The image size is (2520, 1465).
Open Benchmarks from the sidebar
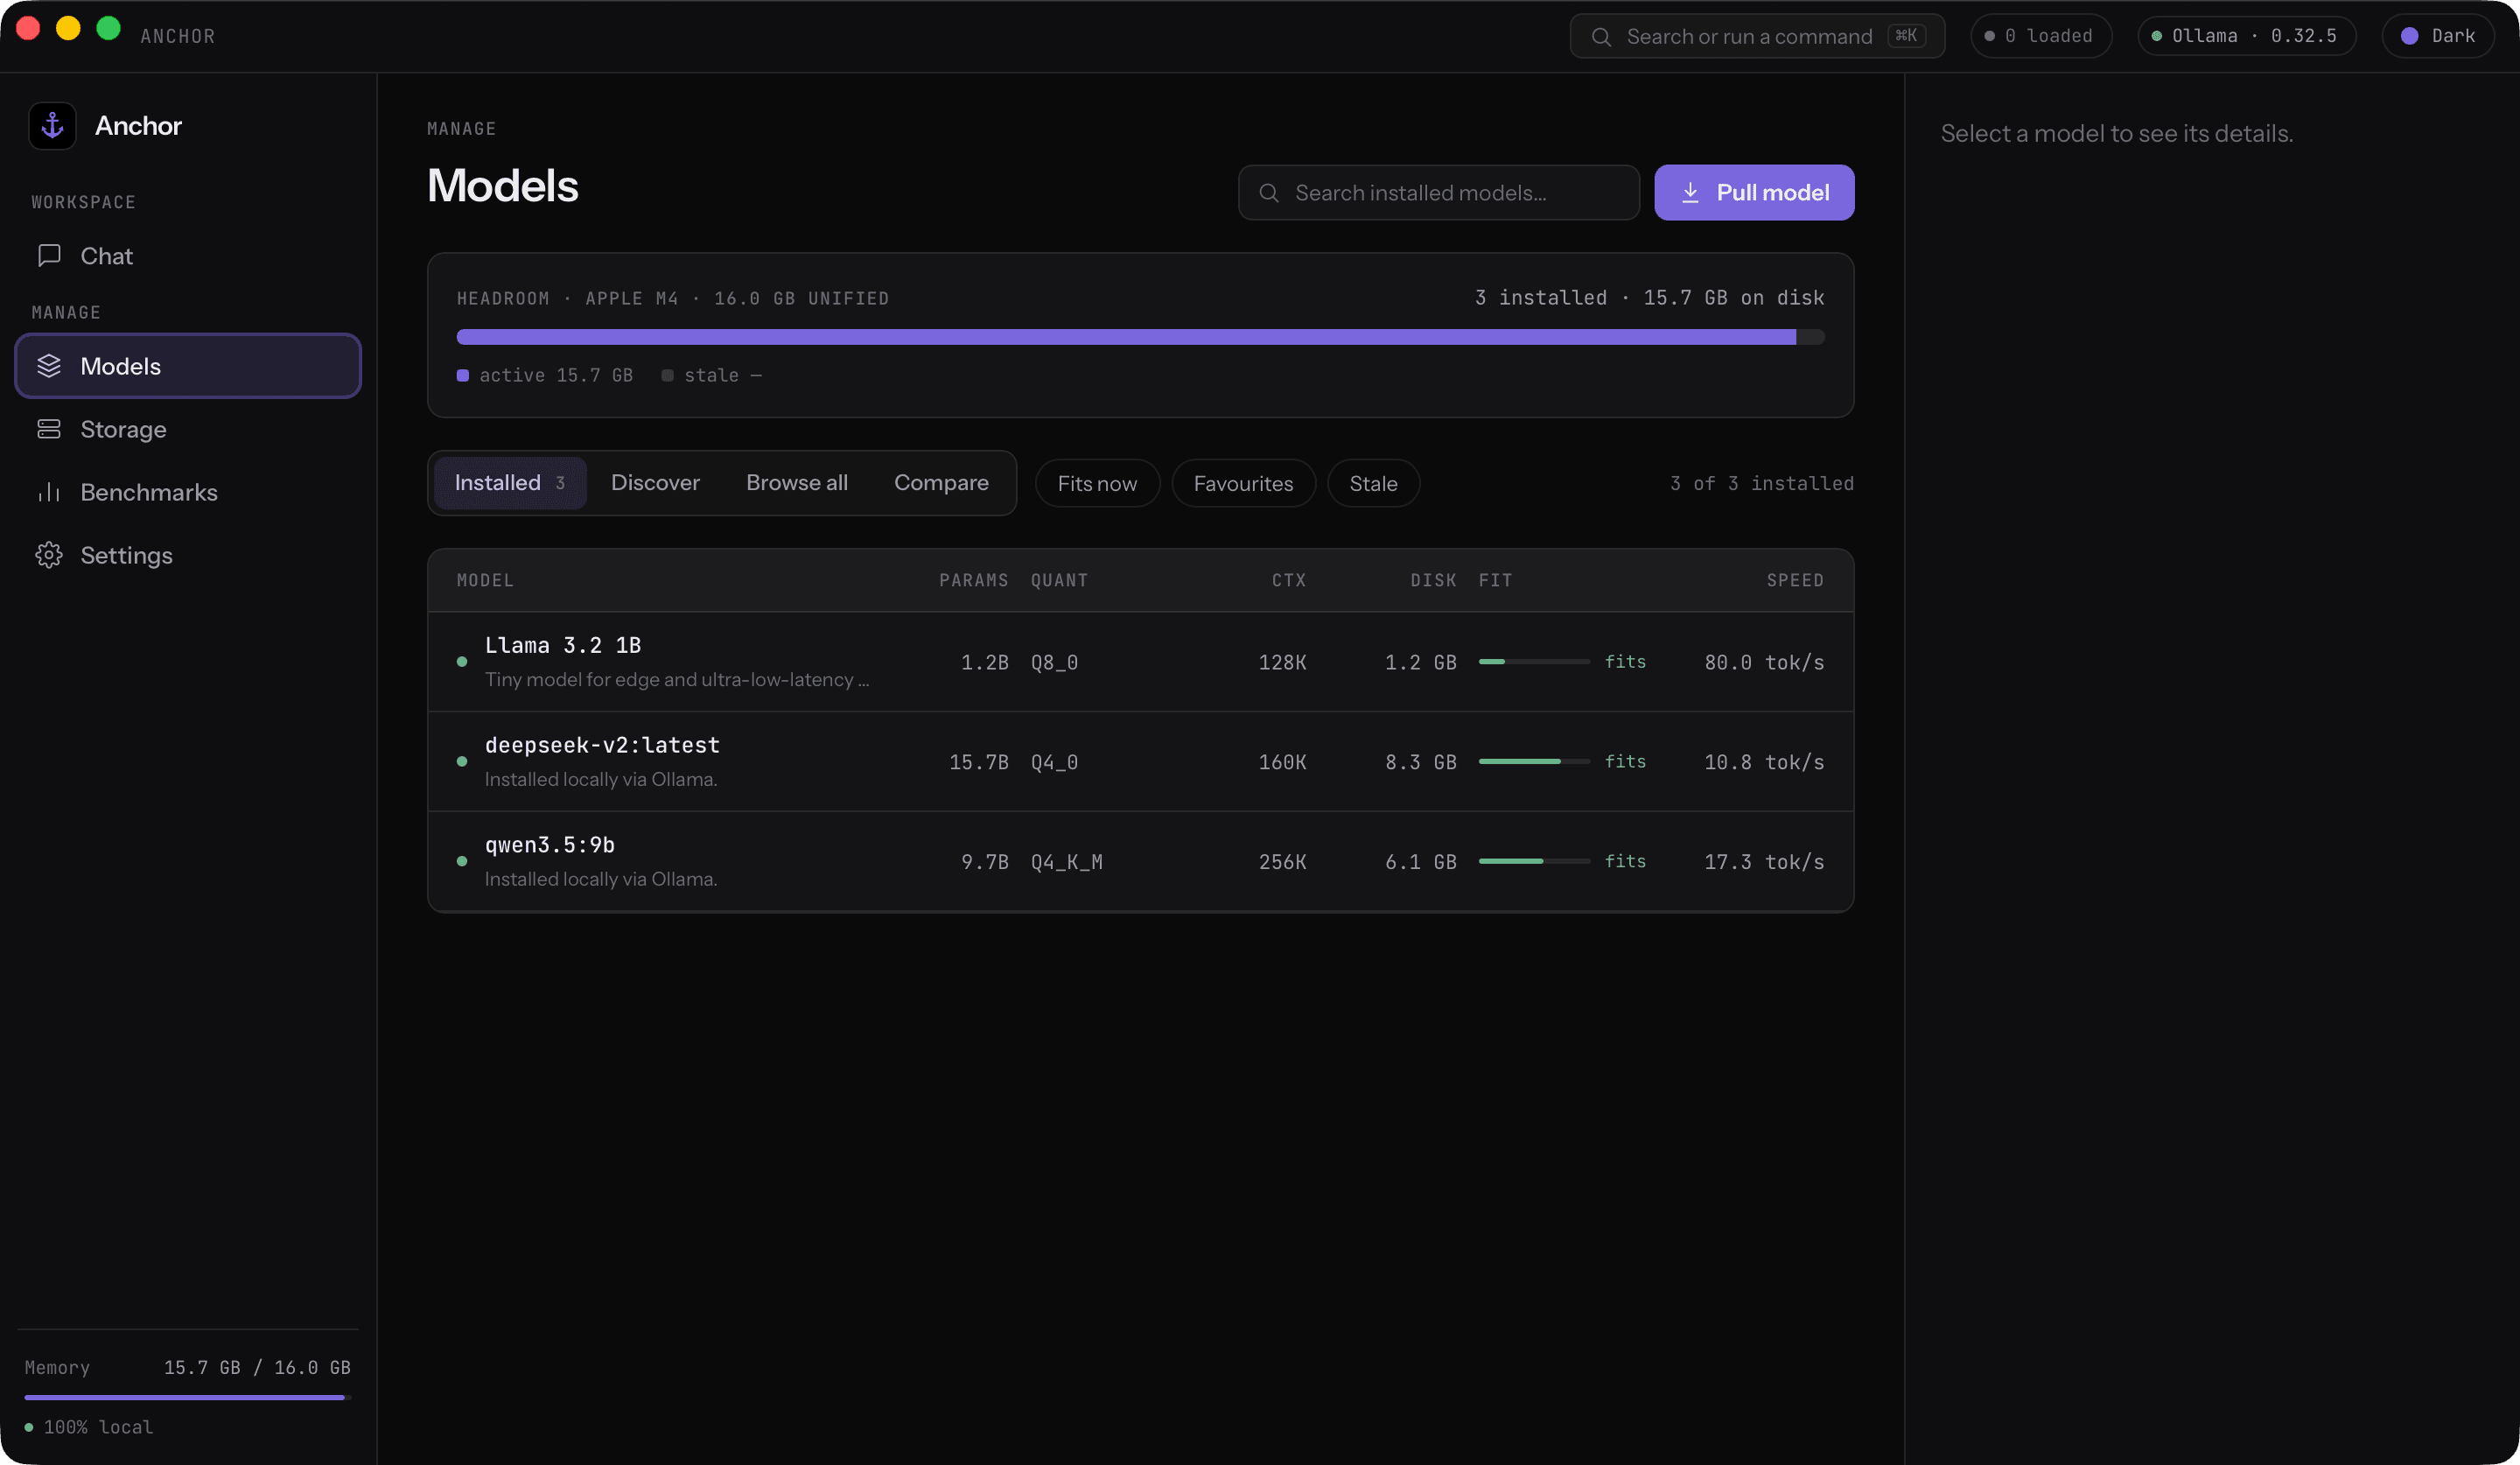188,492
